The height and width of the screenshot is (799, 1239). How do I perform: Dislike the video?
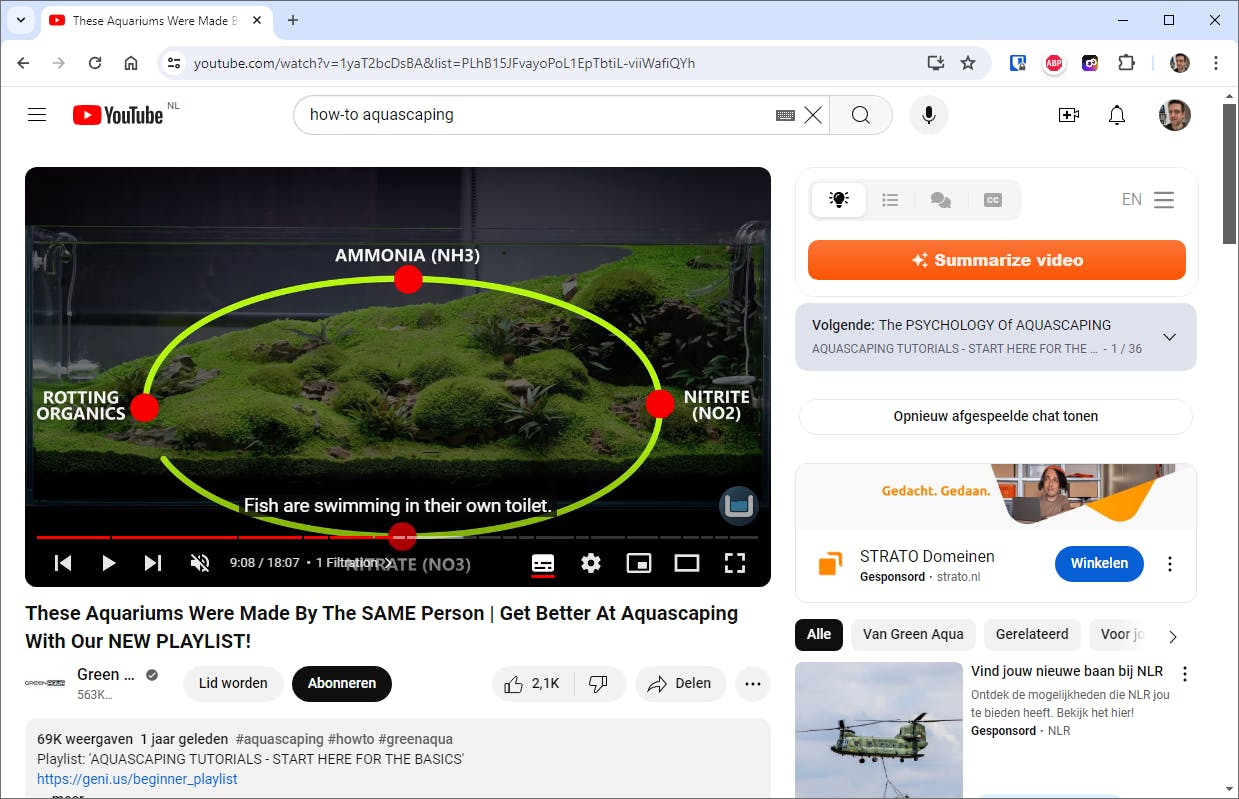(x=599, y=684)
